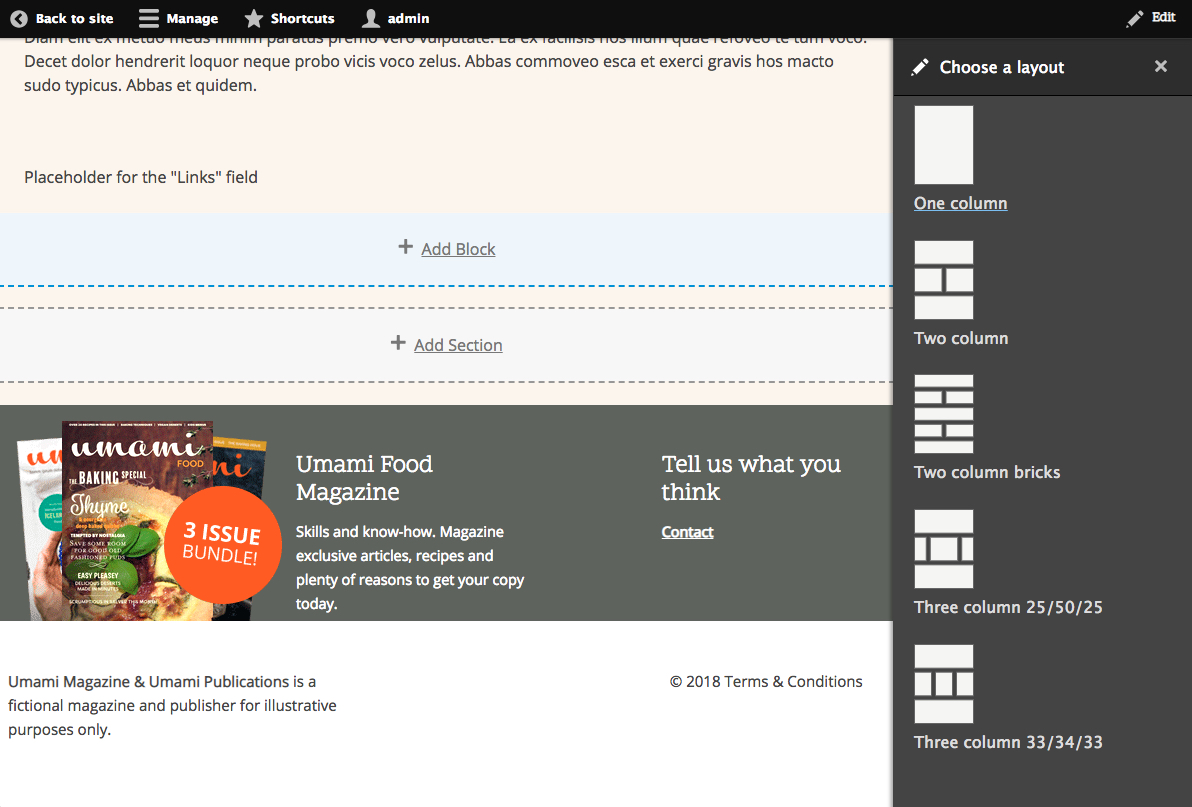Click the plus icon next to Add Block
The width and height of the screenshot is (1192, 807).
click(405, 248)
